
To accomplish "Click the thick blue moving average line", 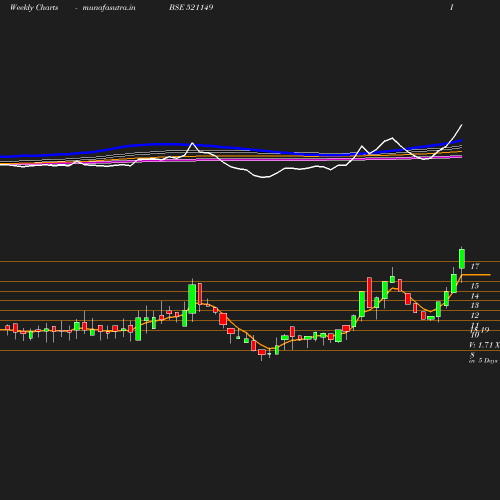I will click(230, 147).
